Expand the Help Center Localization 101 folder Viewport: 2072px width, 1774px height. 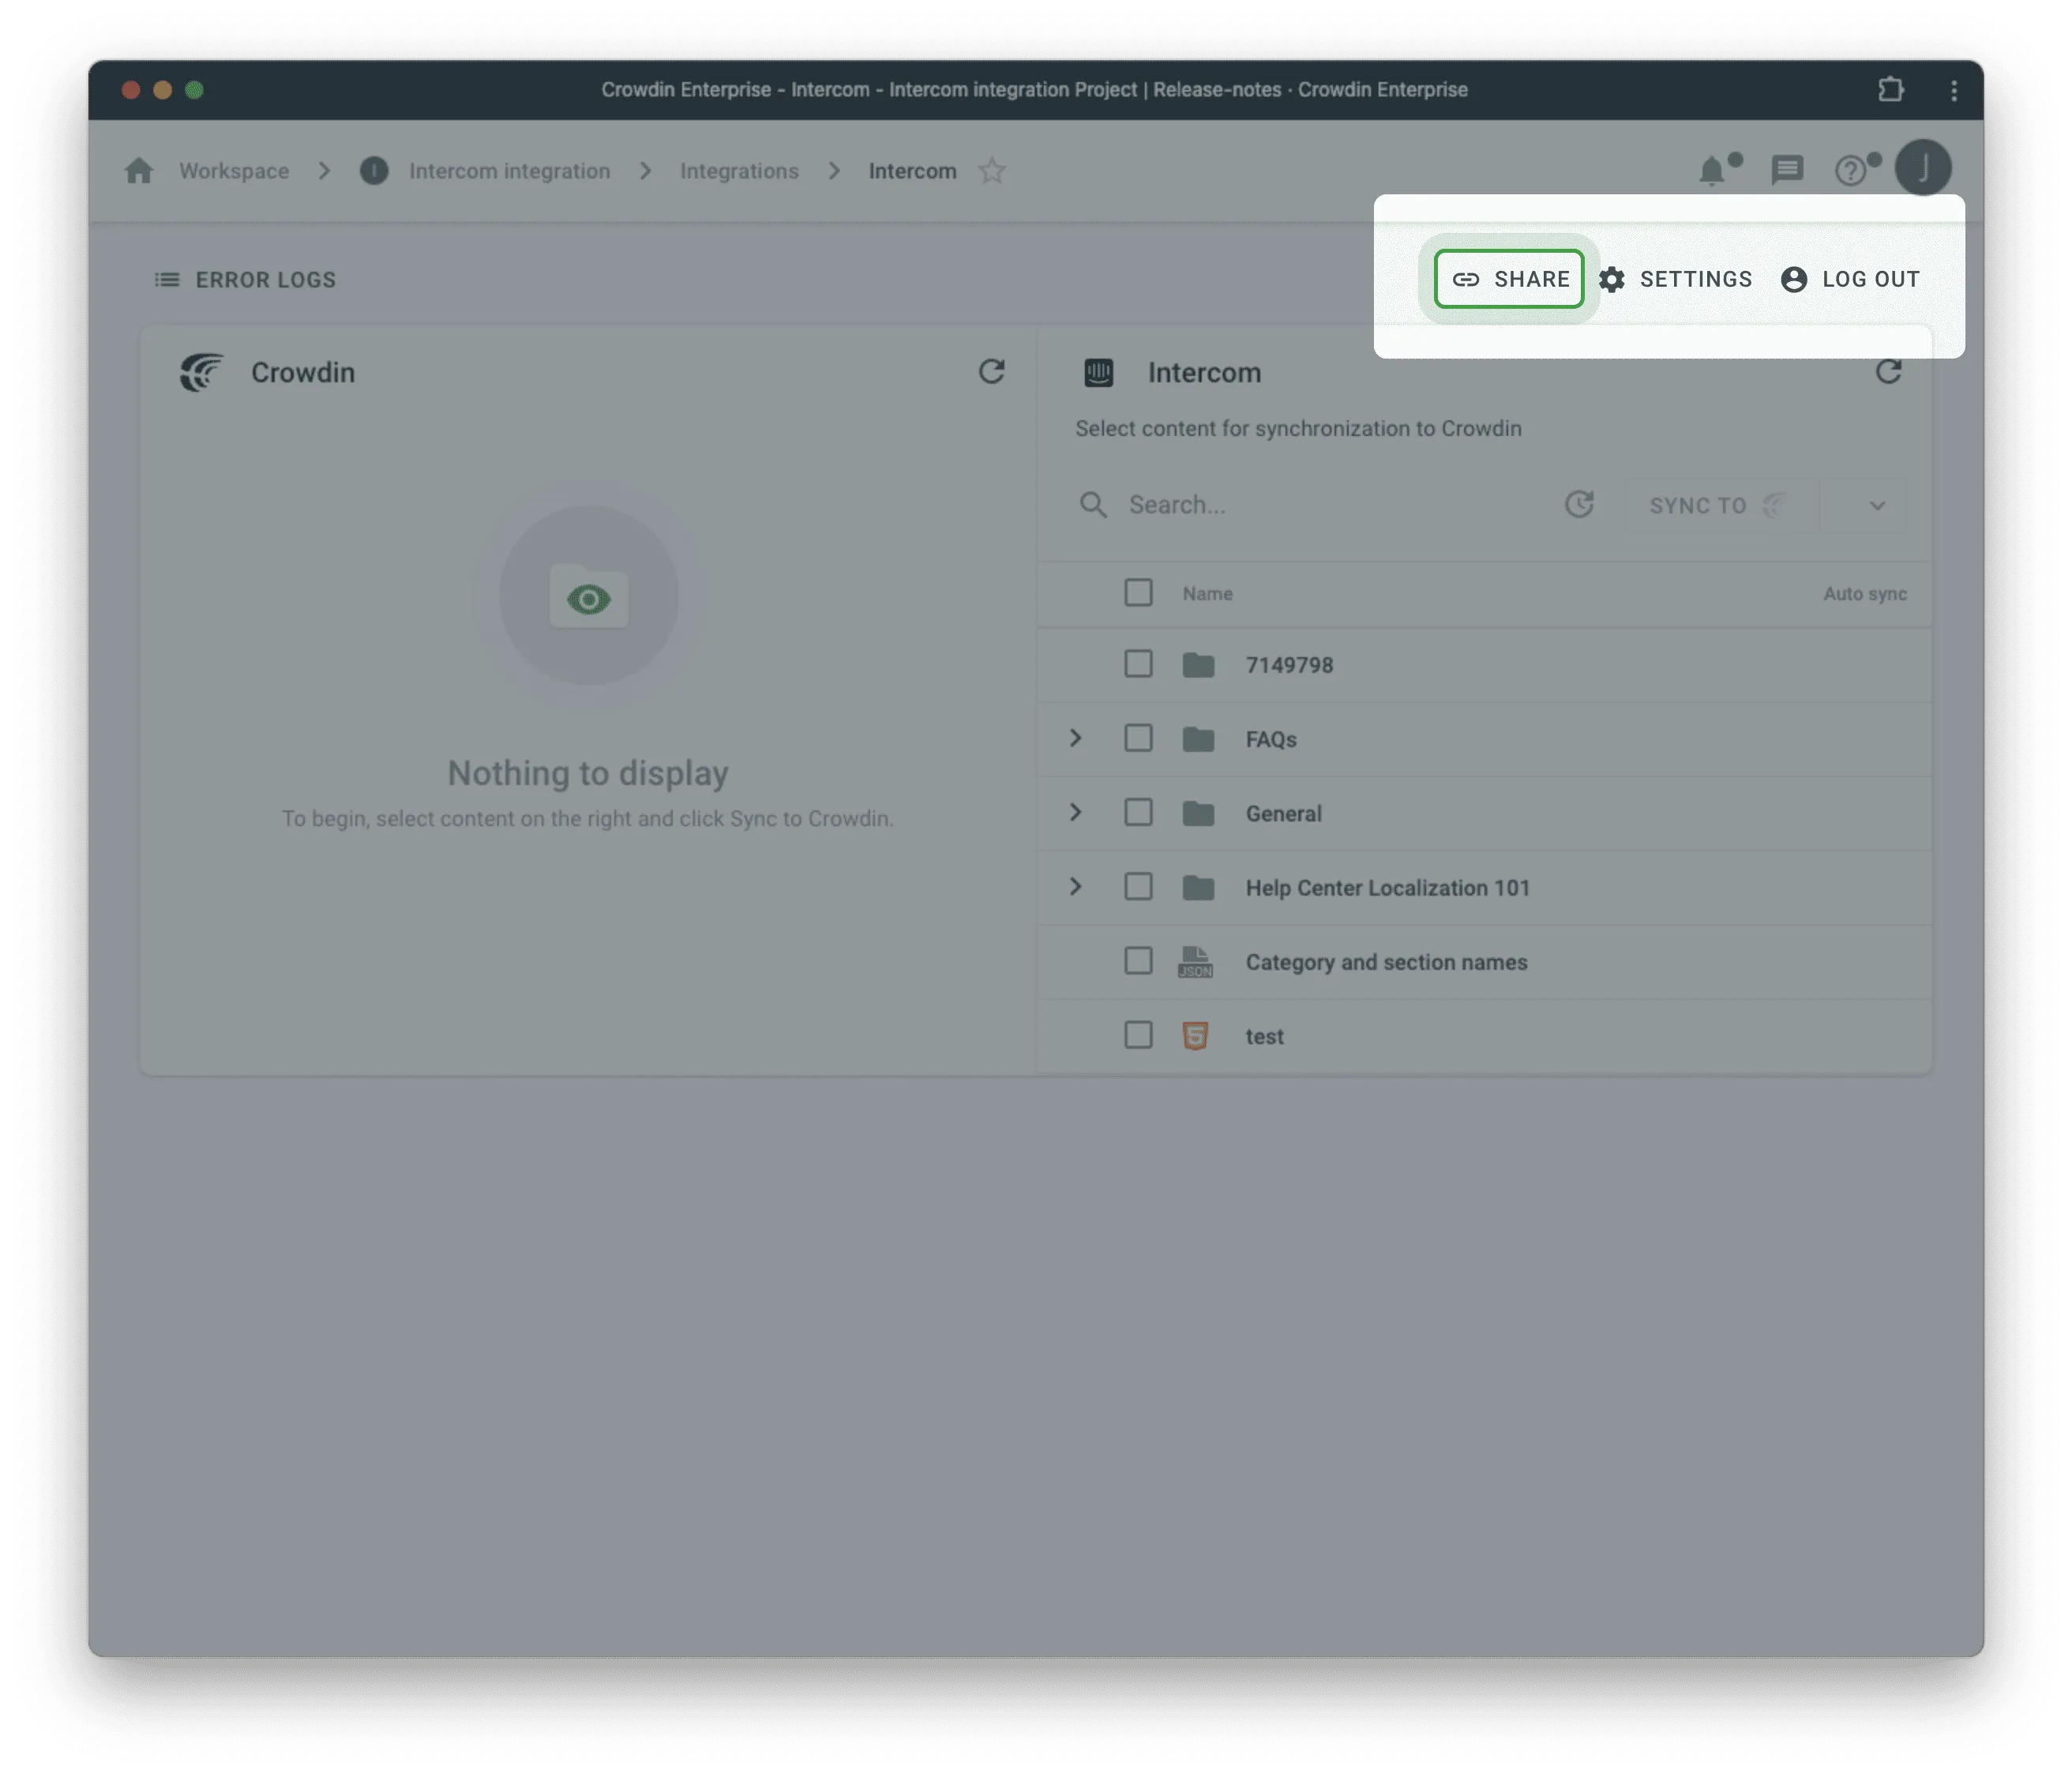[1076, 887]
